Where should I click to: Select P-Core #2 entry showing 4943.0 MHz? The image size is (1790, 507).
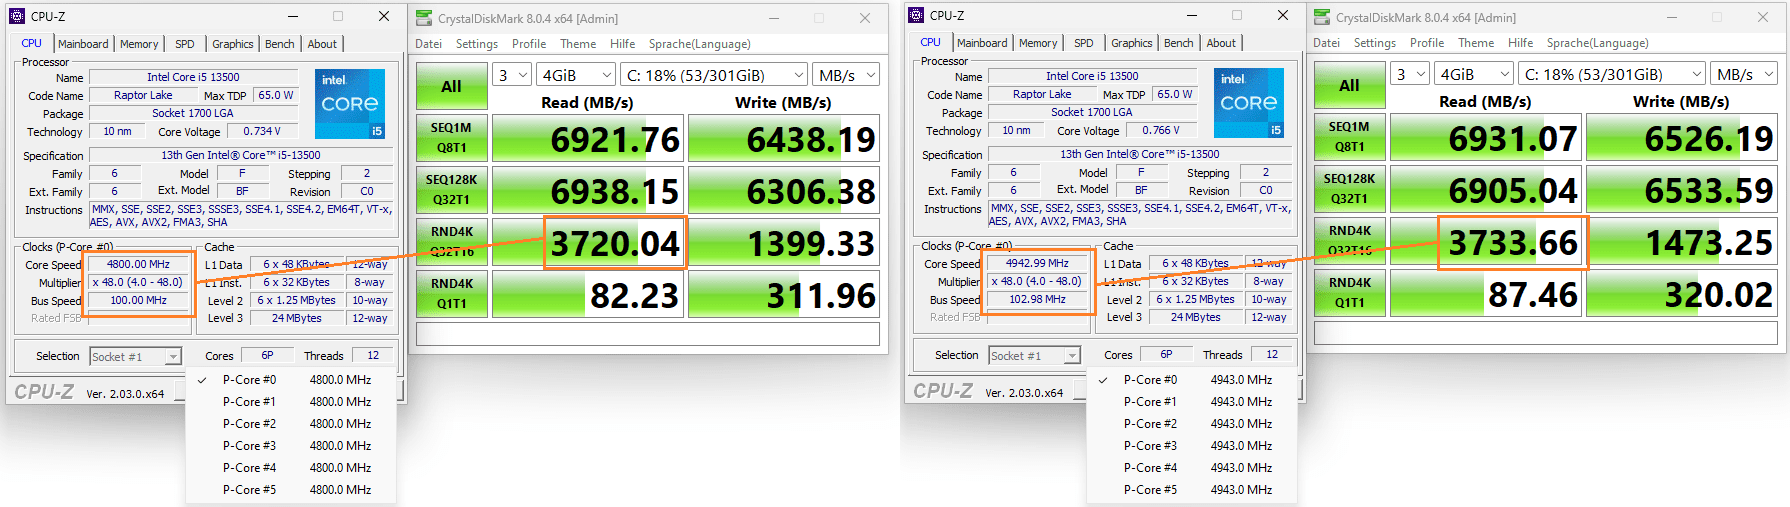(x=1192, y=424)
